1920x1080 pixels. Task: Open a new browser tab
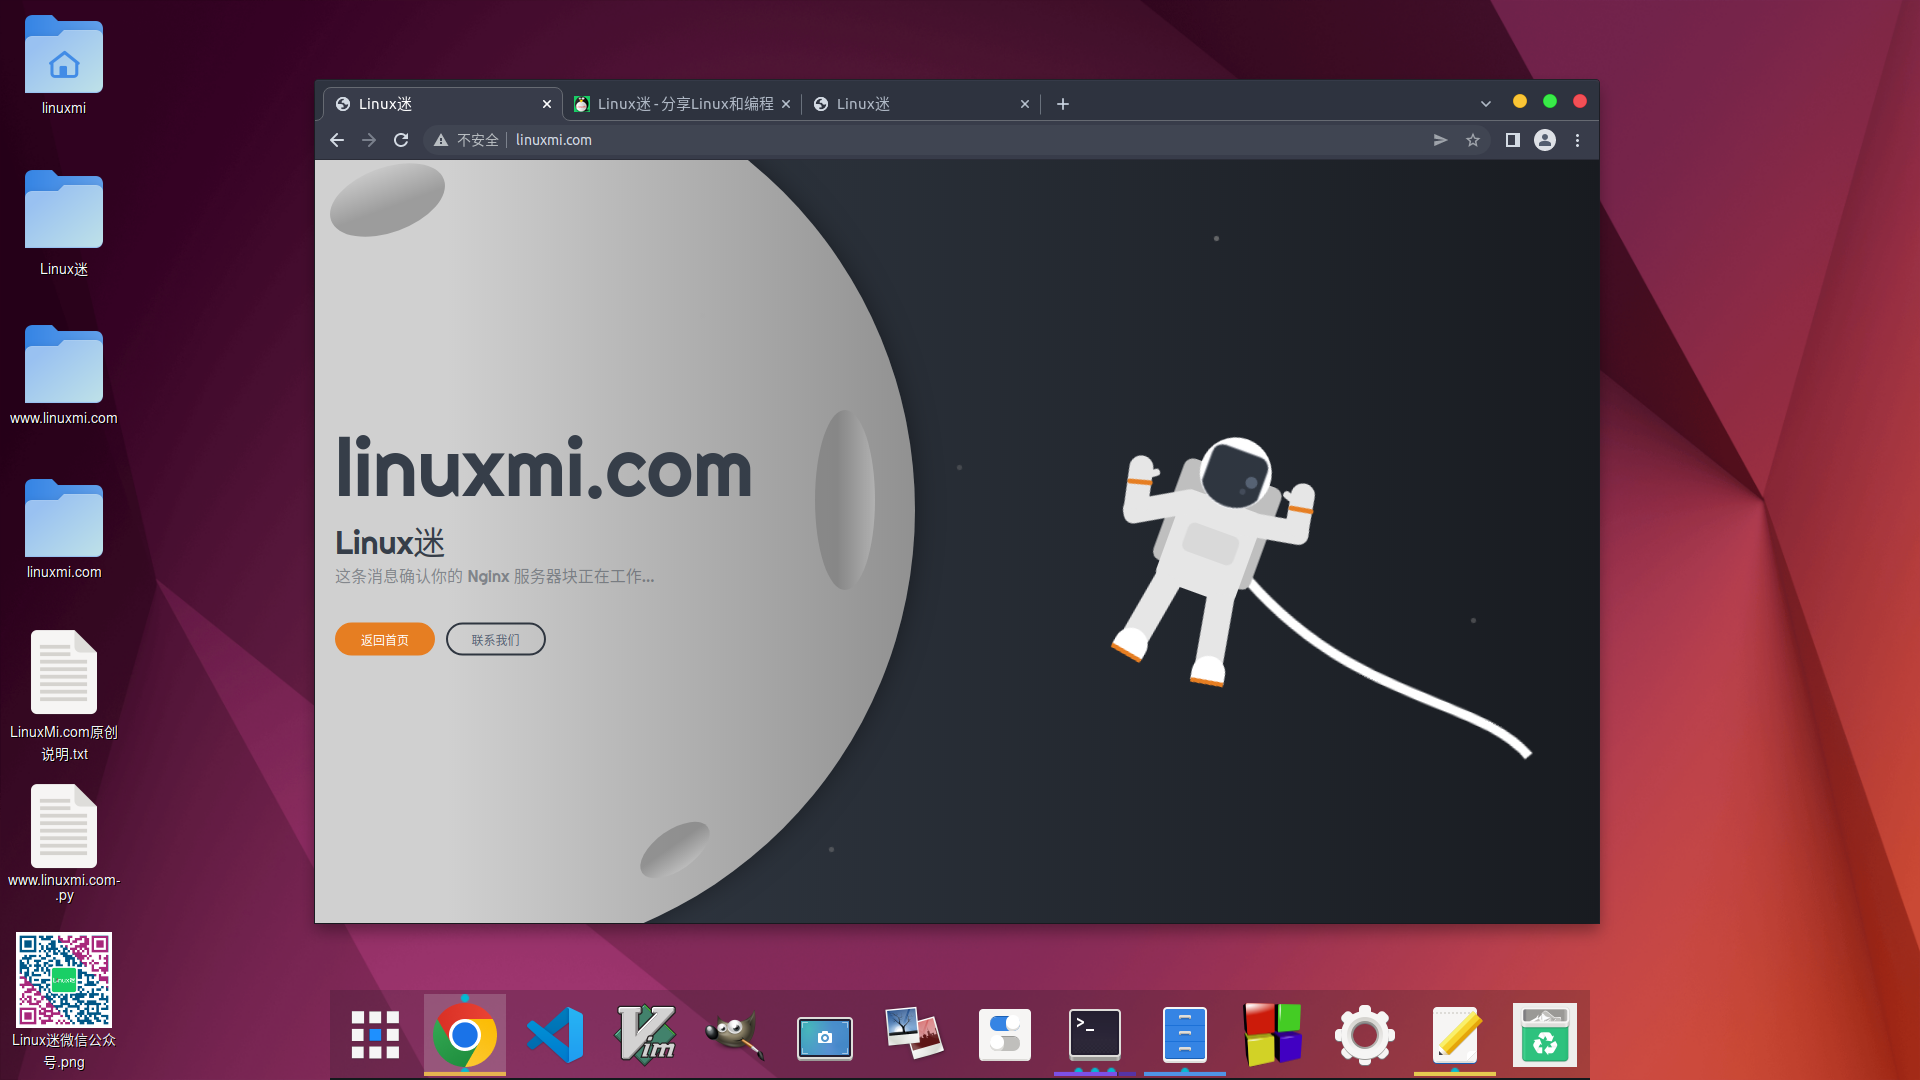pyautogui.click(x=1063, y=104)
